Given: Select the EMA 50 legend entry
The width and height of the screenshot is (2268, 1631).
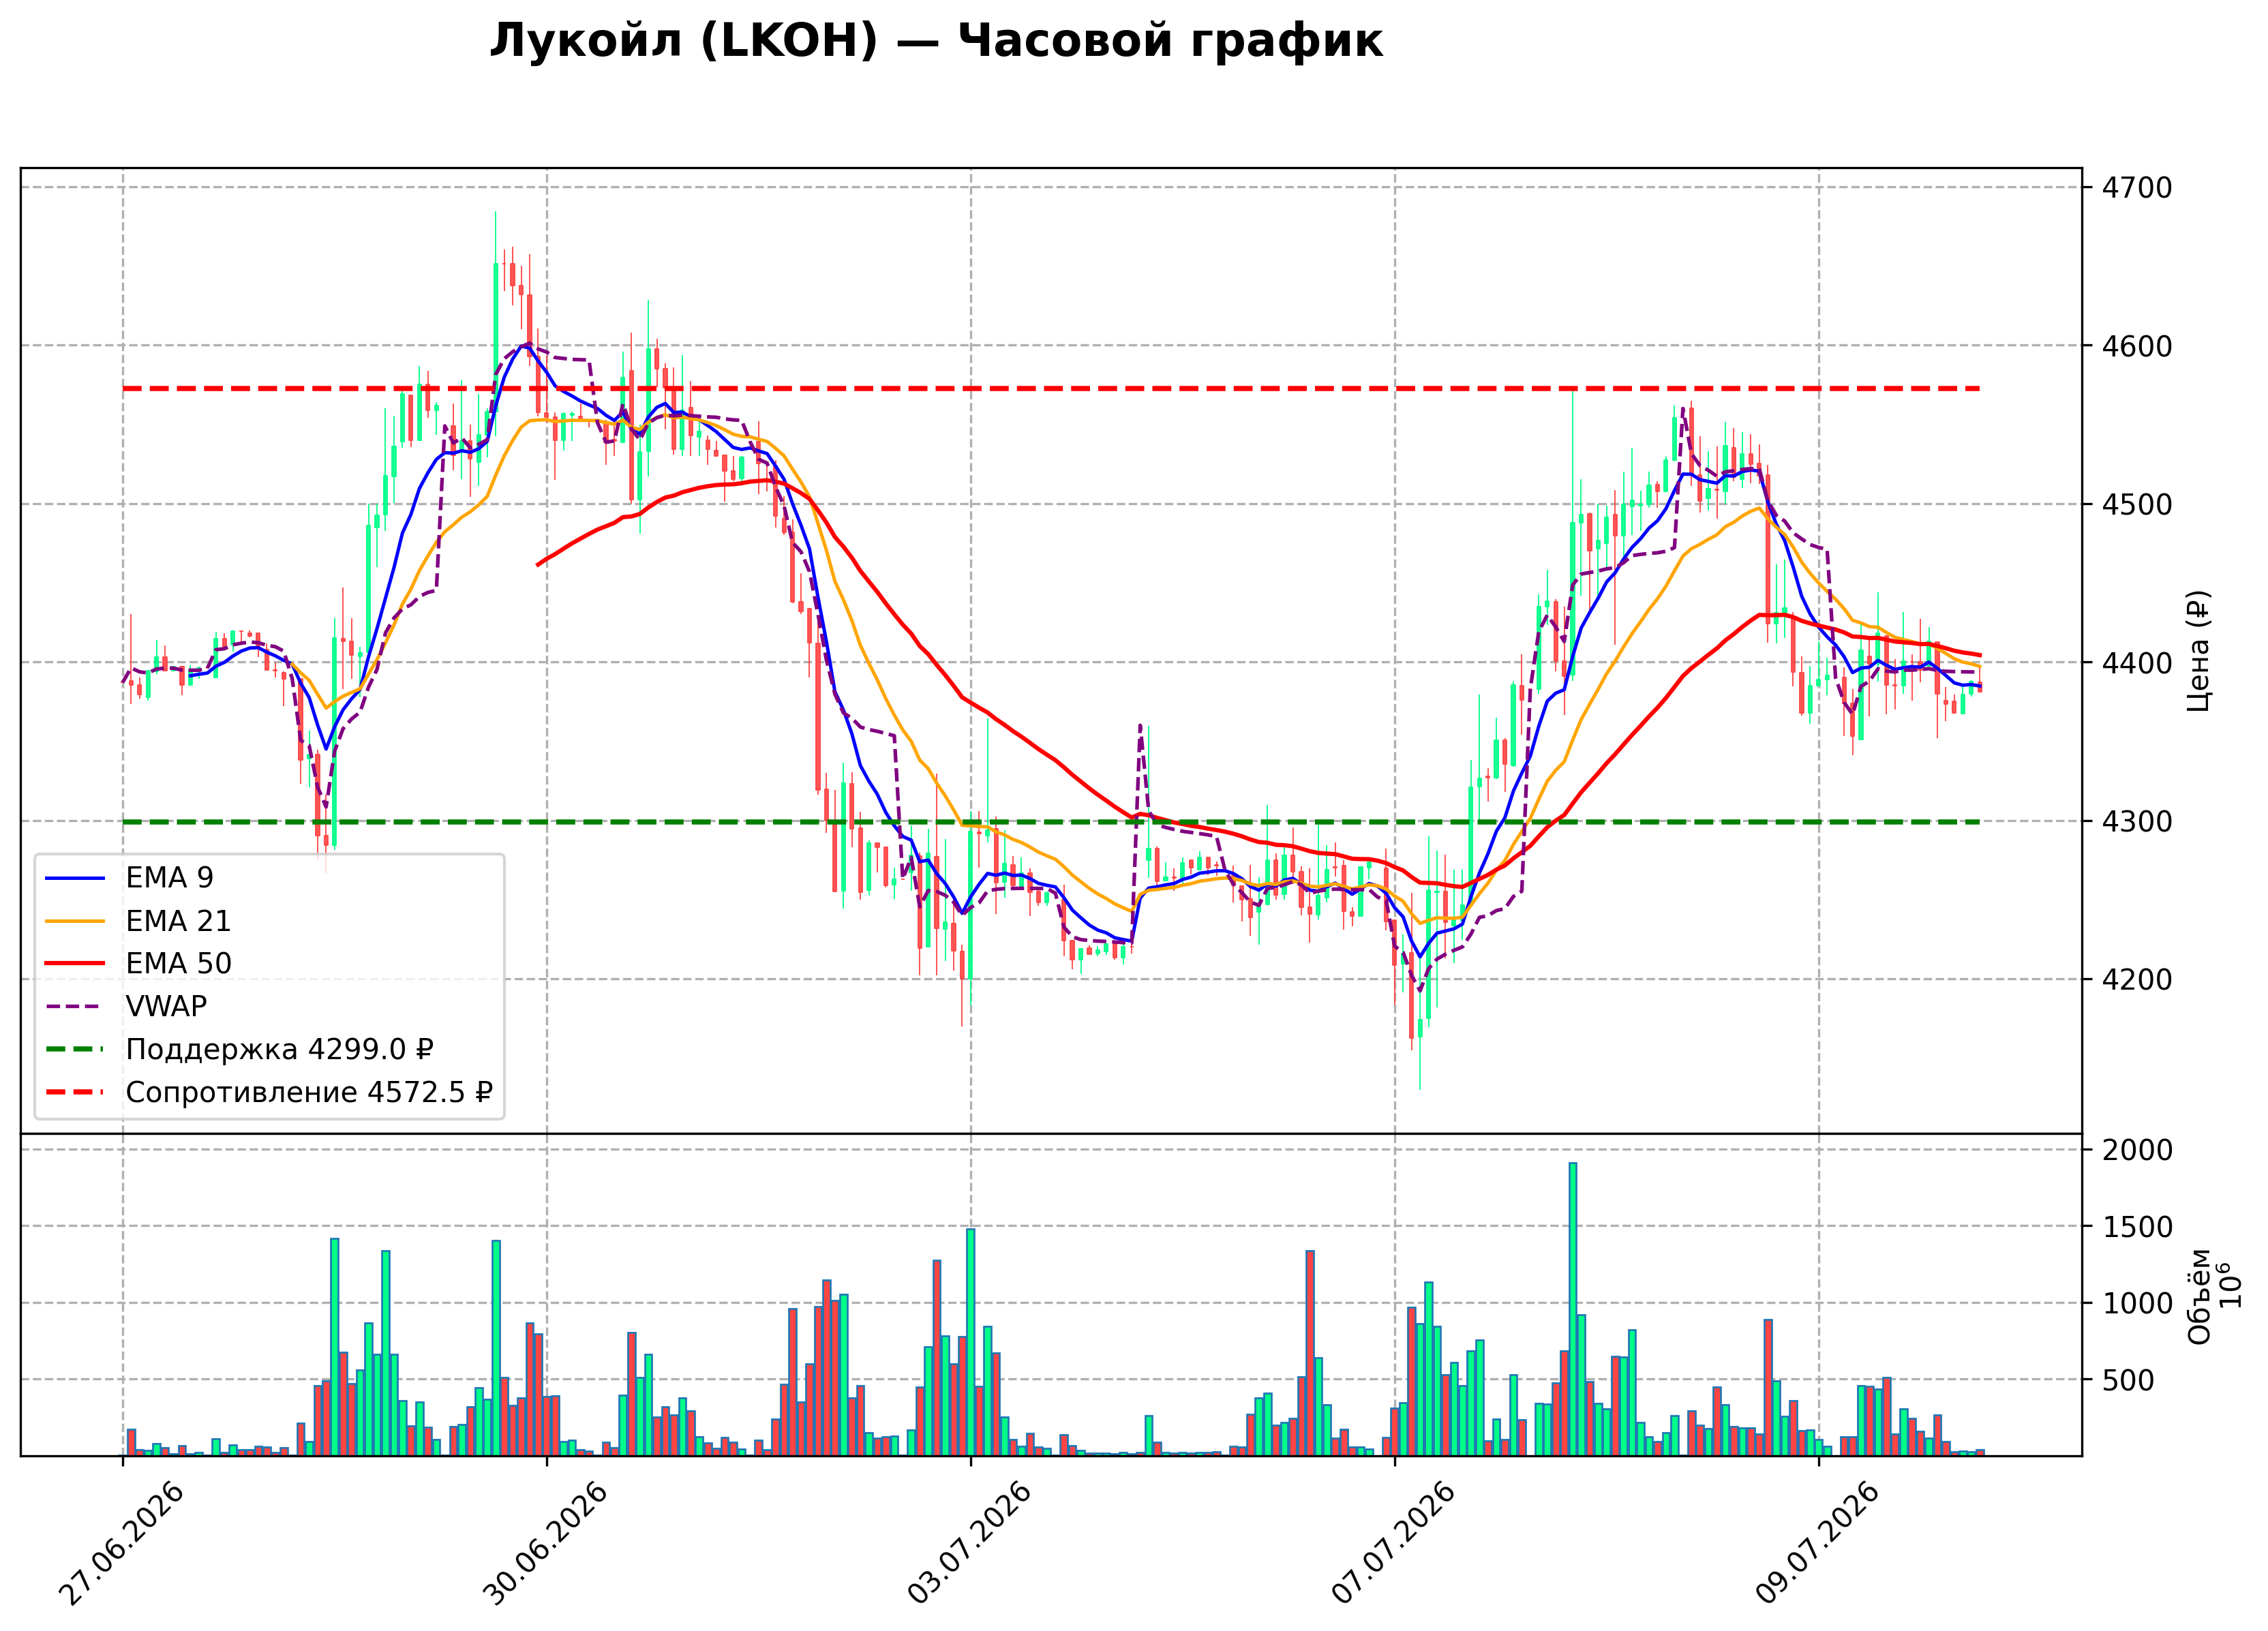Looking at the screenshot, I should [x=138, y=964].
